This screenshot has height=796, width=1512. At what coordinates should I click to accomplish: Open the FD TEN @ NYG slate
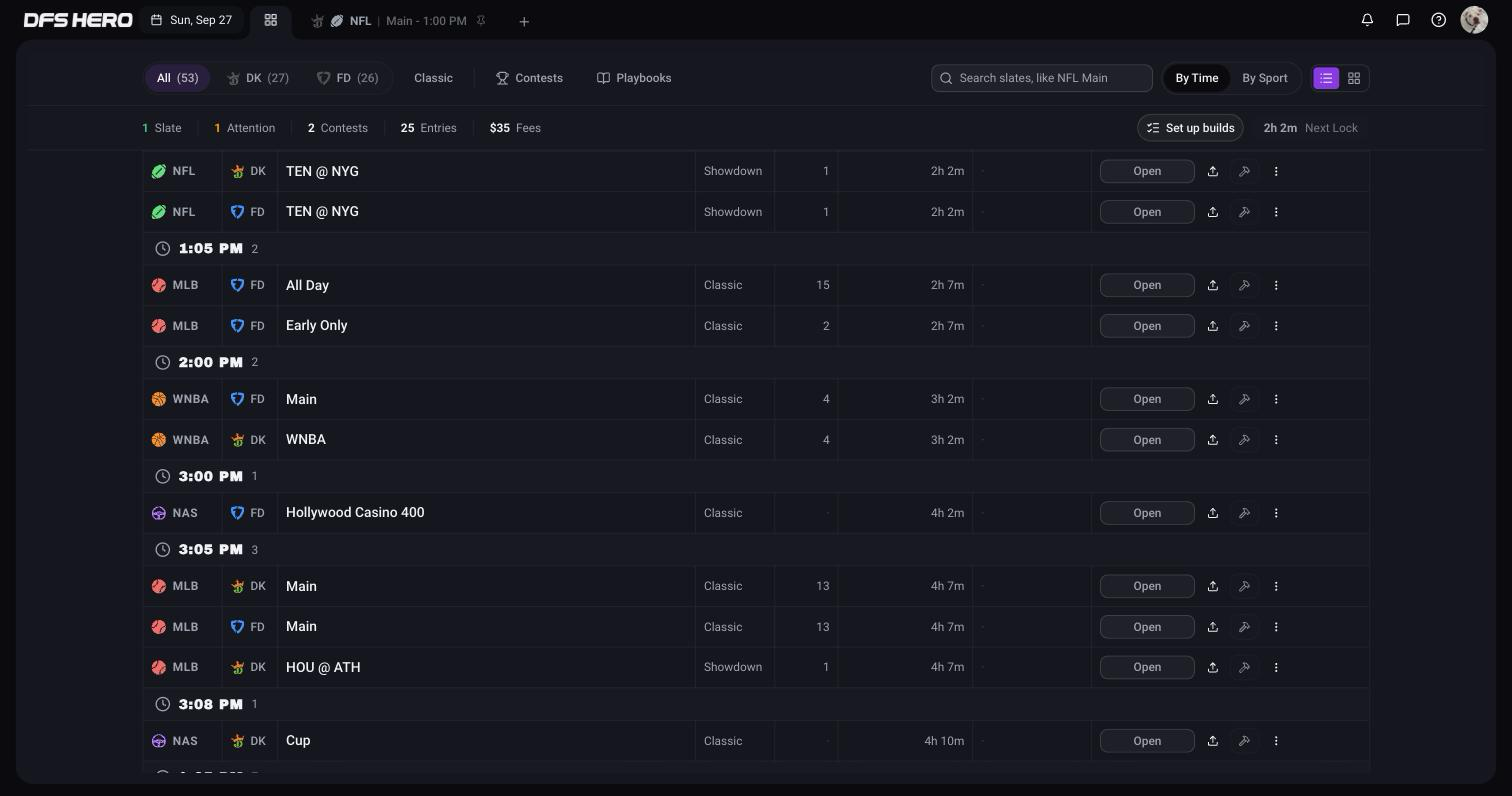click(x=1147, y=212)
